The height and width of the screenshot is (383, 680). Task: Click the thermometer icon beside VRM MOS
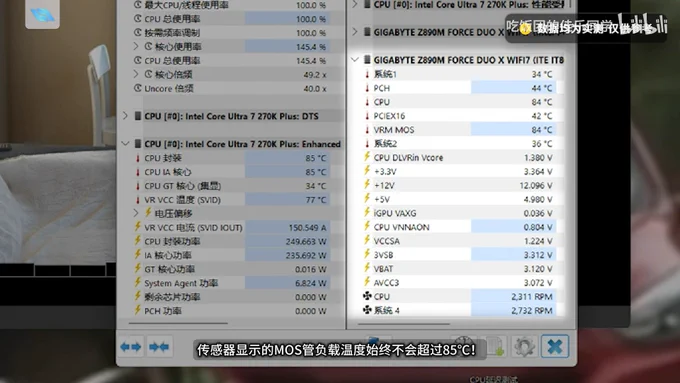tap(367, 130)
